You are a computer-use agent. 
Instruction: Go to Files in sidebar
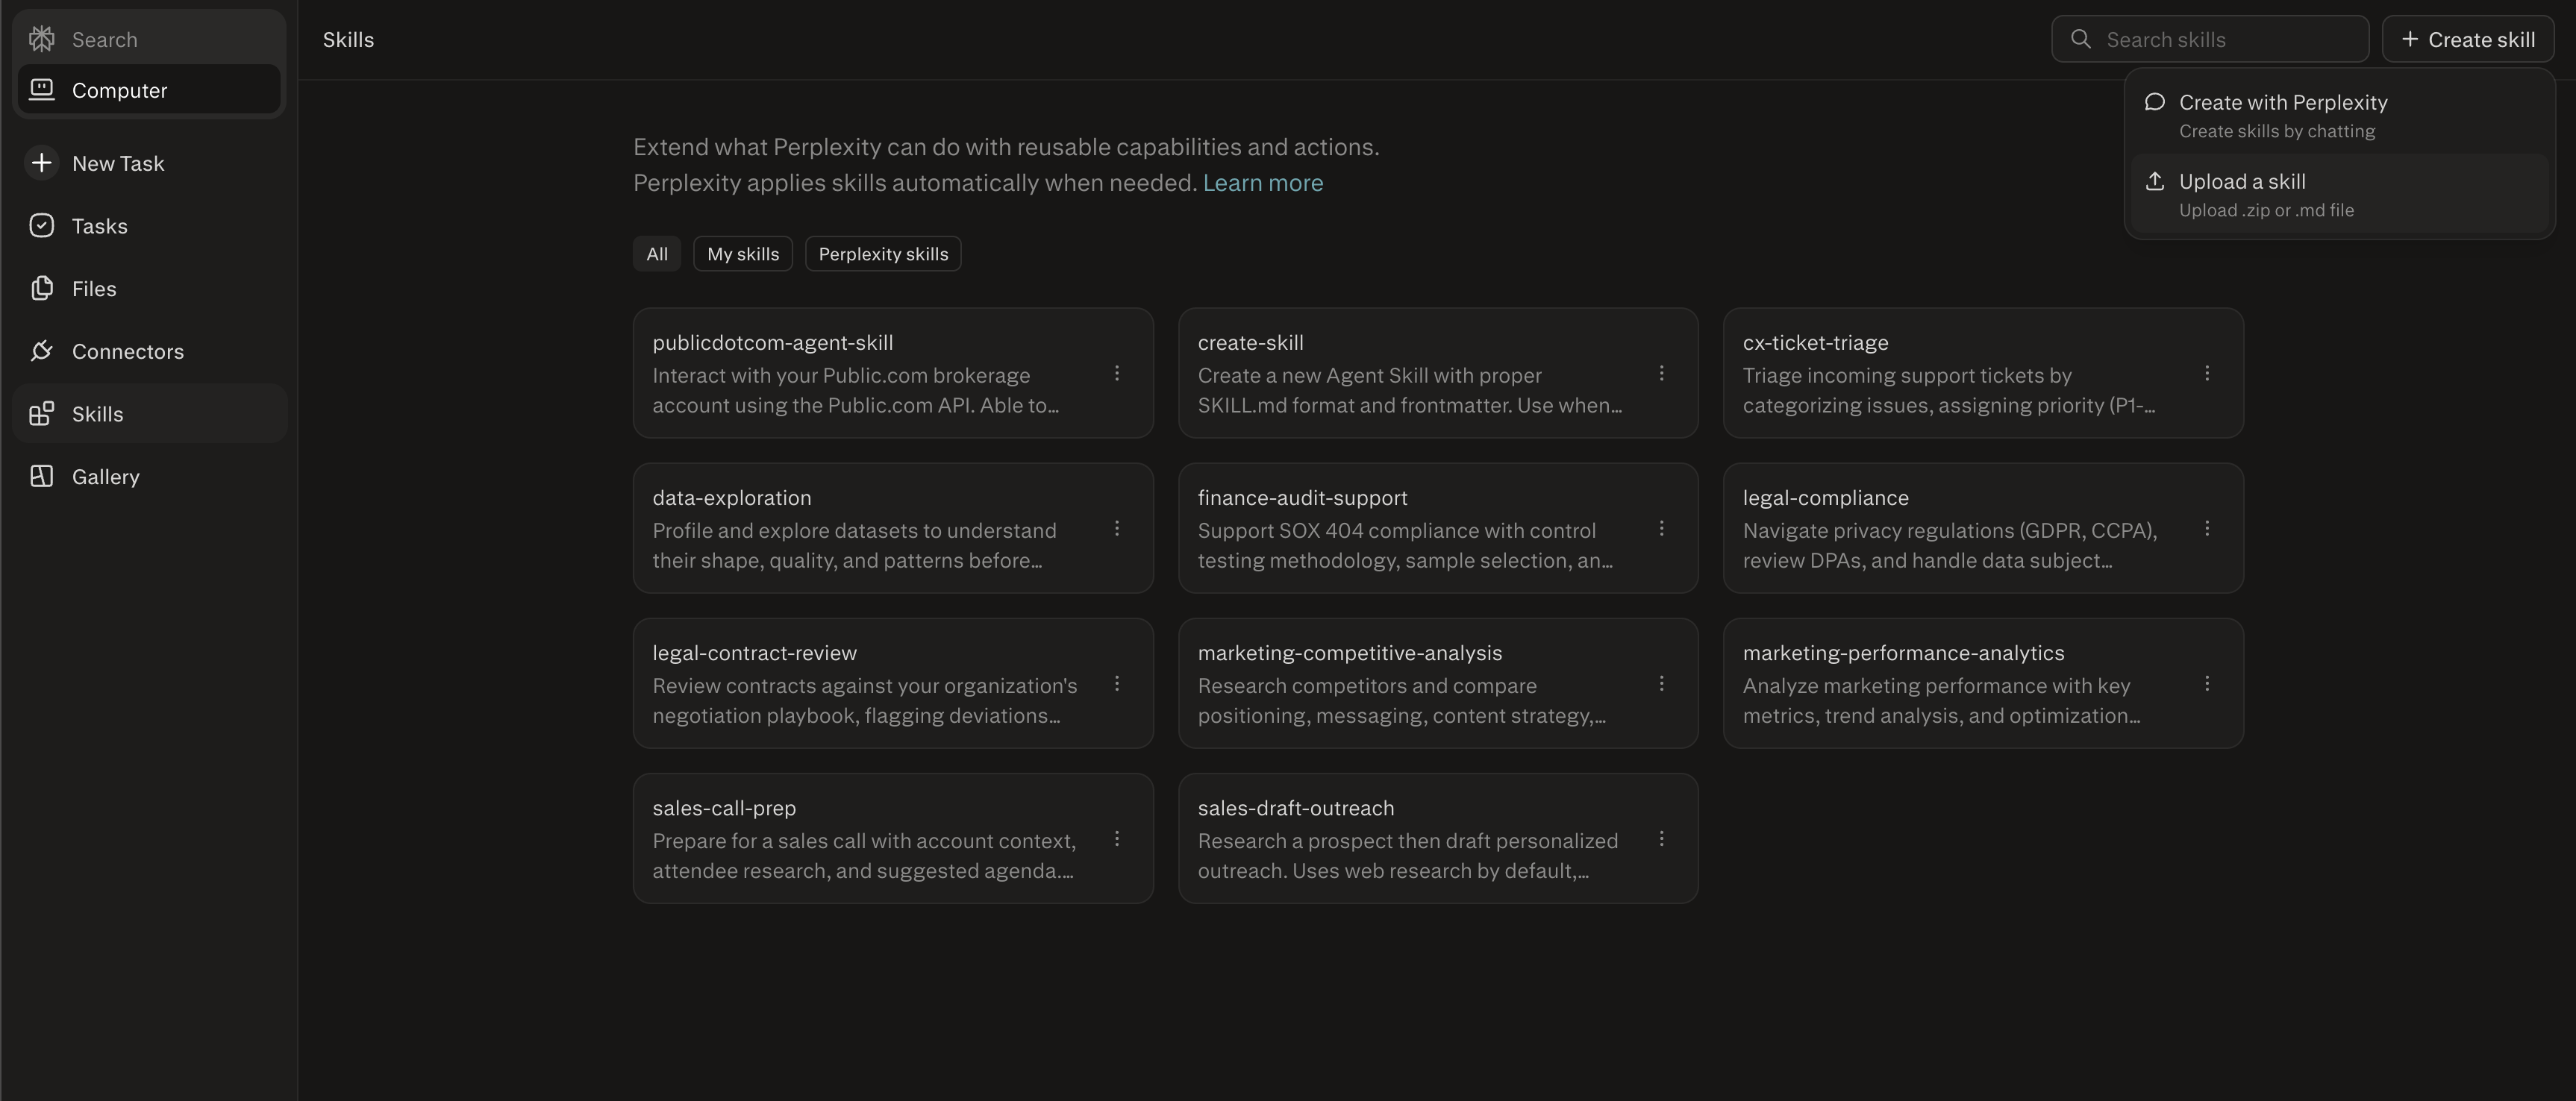click(94, 289)
